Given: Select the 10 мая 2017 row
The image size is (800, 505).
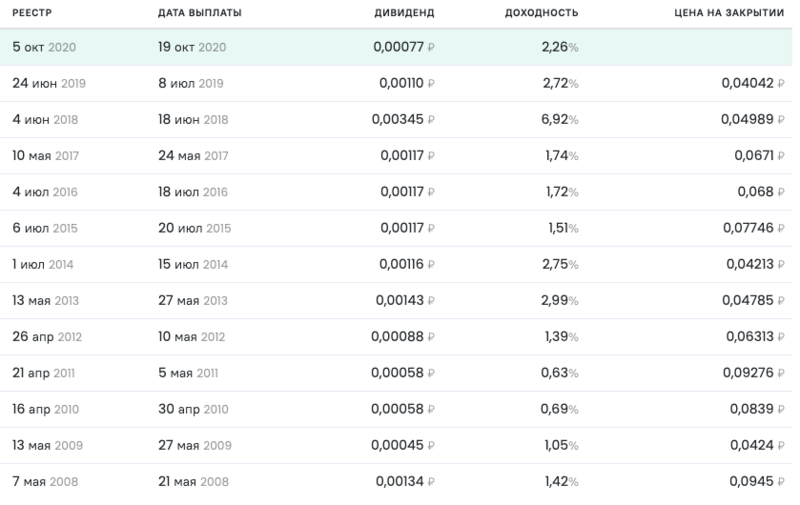Looking at the screenshot, I should pyautogui.click(x=396, y=156).
